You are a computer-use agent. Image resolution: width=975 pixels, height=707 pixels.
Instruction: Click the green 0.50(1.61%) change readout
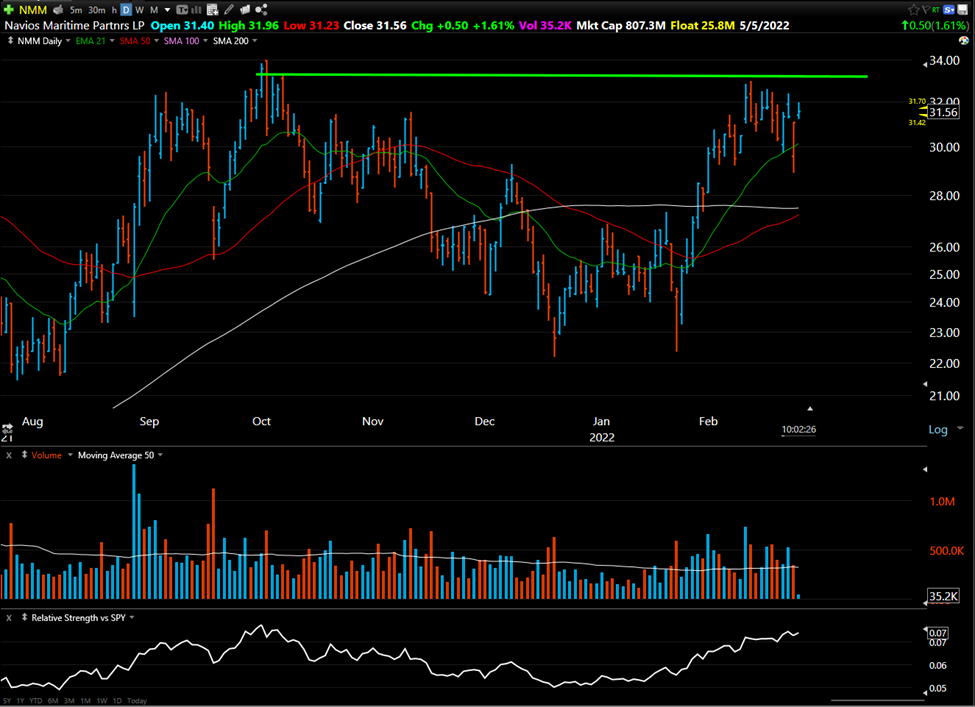pos(935,25)
